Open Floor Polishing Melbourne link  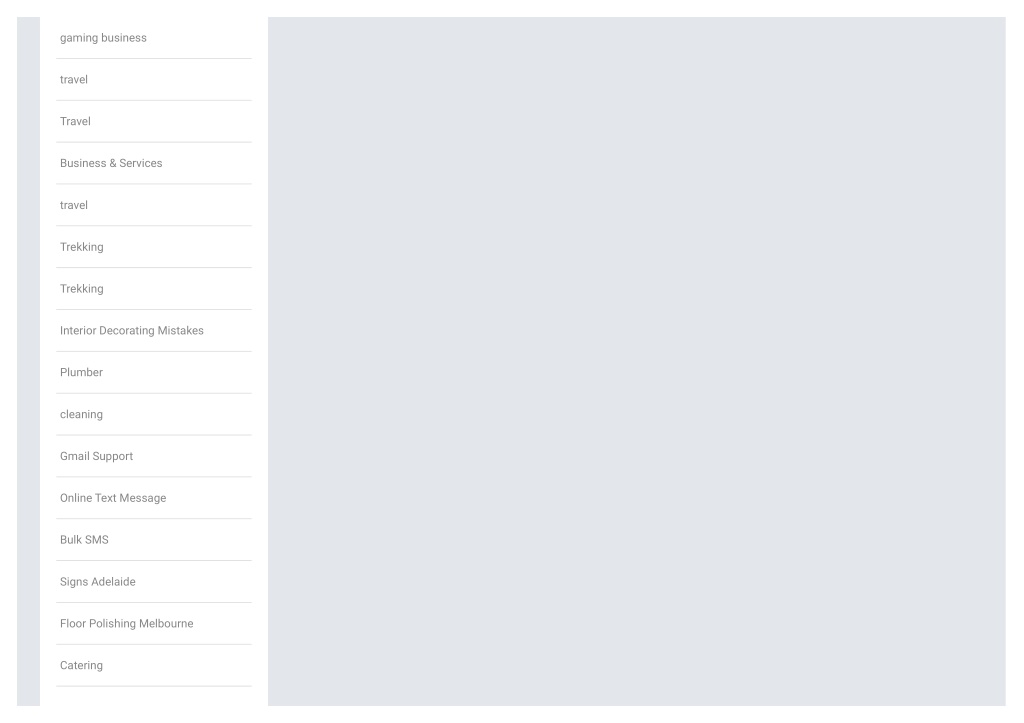click(127, 623)
